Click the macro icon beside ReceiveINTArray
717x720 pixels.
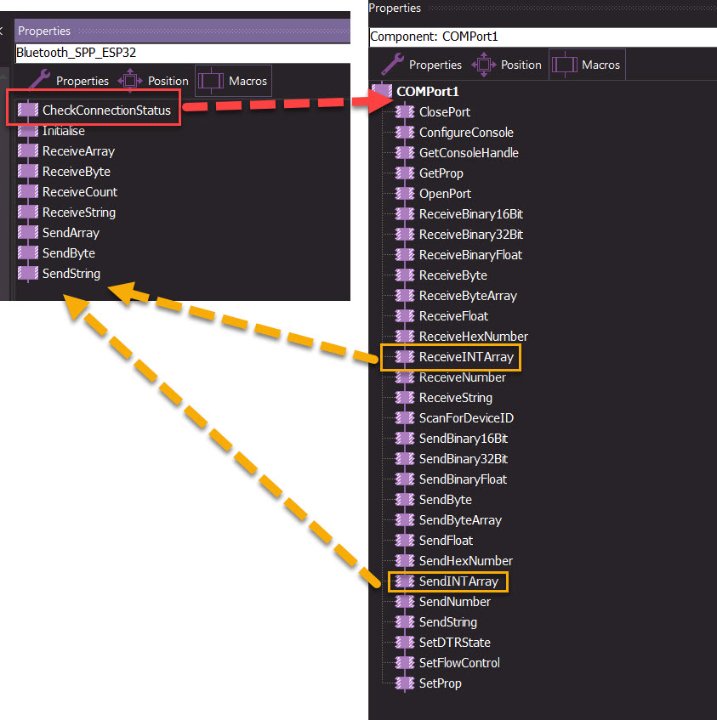404,357
